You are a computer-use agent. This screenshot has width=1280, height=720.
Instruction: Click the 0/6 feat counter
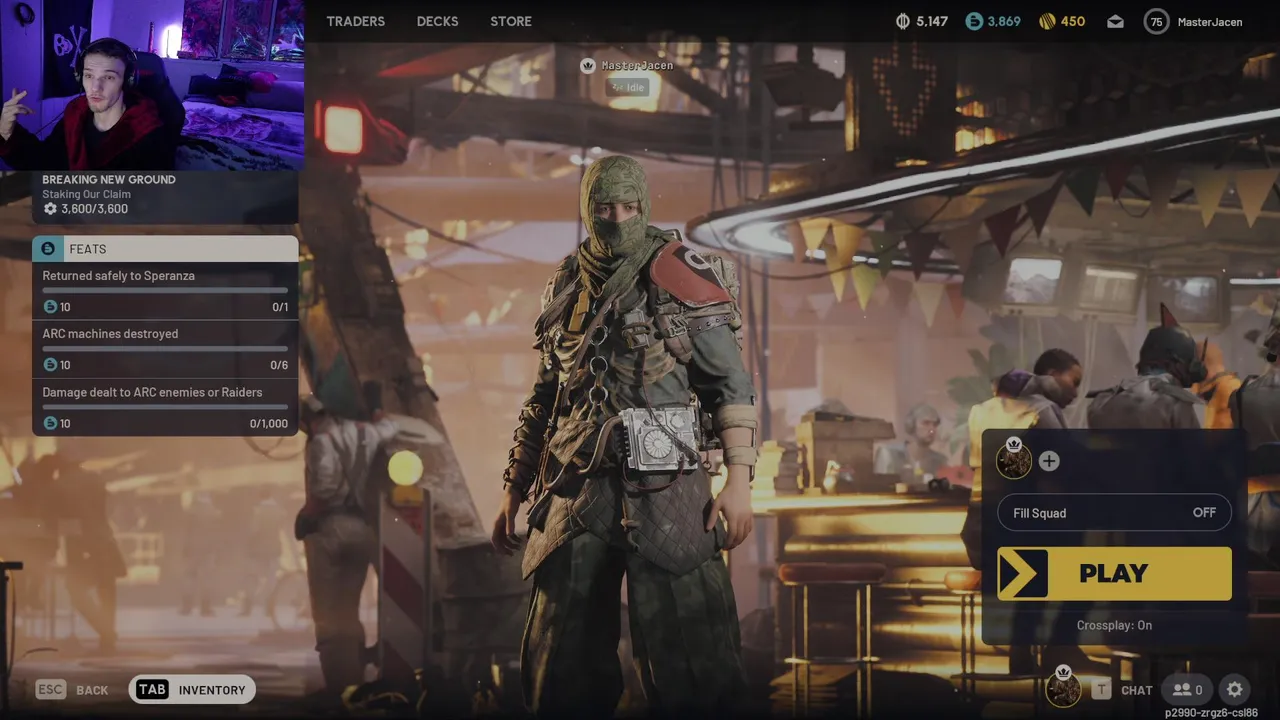(x=279, y=365)
